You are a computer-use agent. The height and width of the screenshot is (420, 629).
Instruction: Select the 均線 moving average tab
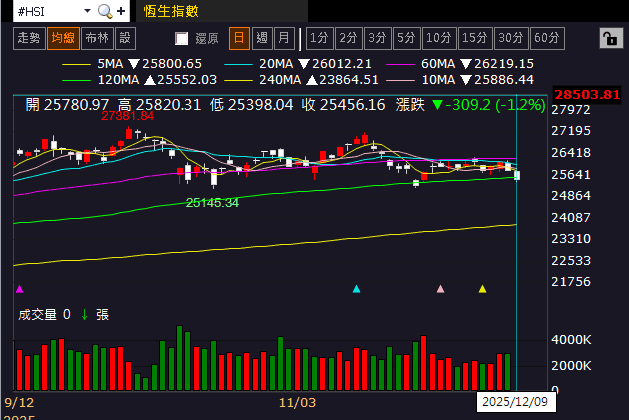coord(63,39)
